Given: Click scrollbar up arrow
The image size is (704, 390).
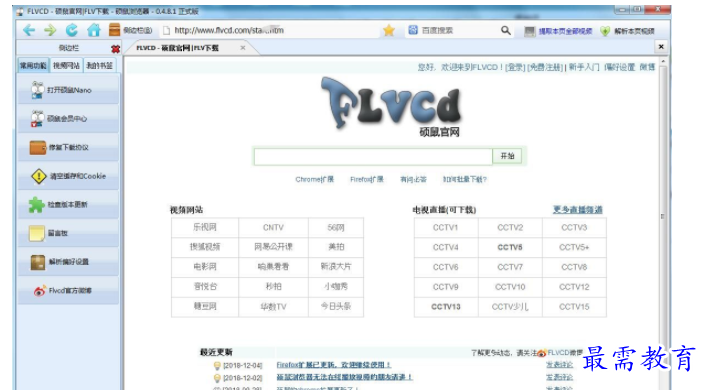Looking at the screenshot, I should coord(663,61).
